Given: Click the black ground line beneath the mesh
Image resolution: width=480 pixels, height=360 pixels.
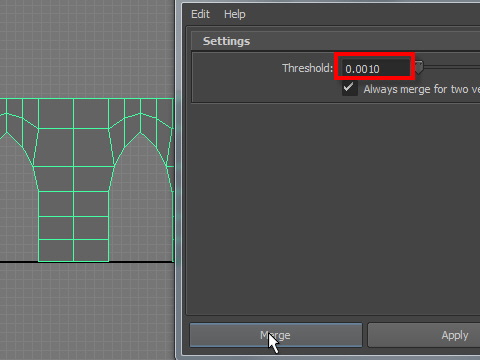Looking at the screenshot, I should [87, 262].
